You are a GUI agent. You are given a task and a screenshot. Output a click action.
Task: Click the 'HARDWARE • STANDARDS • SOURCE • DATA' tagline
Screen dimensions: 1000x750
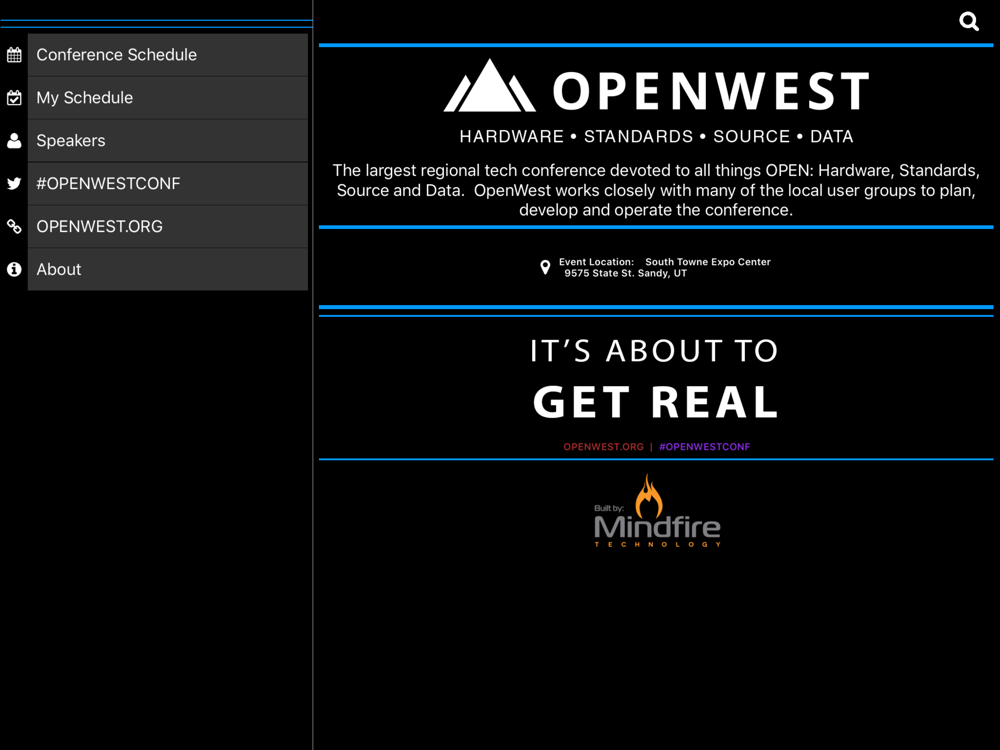[x=656, y=136]
